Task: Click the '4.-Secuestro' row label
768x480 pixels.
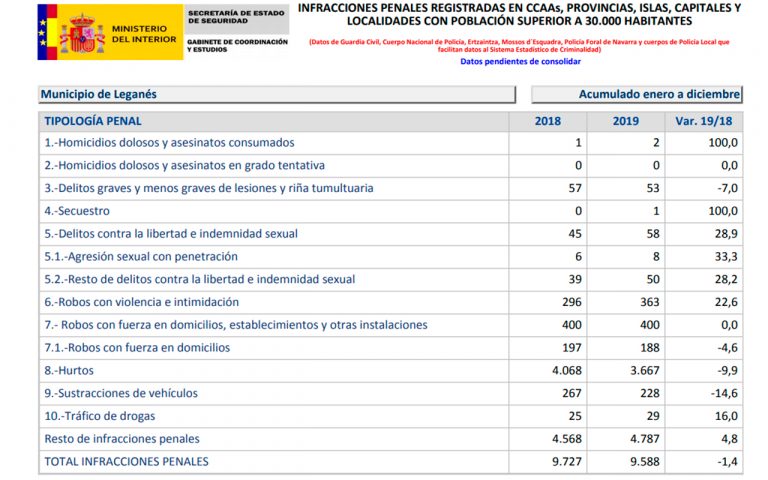Action: pyautogui.click(x=77, y=211)
